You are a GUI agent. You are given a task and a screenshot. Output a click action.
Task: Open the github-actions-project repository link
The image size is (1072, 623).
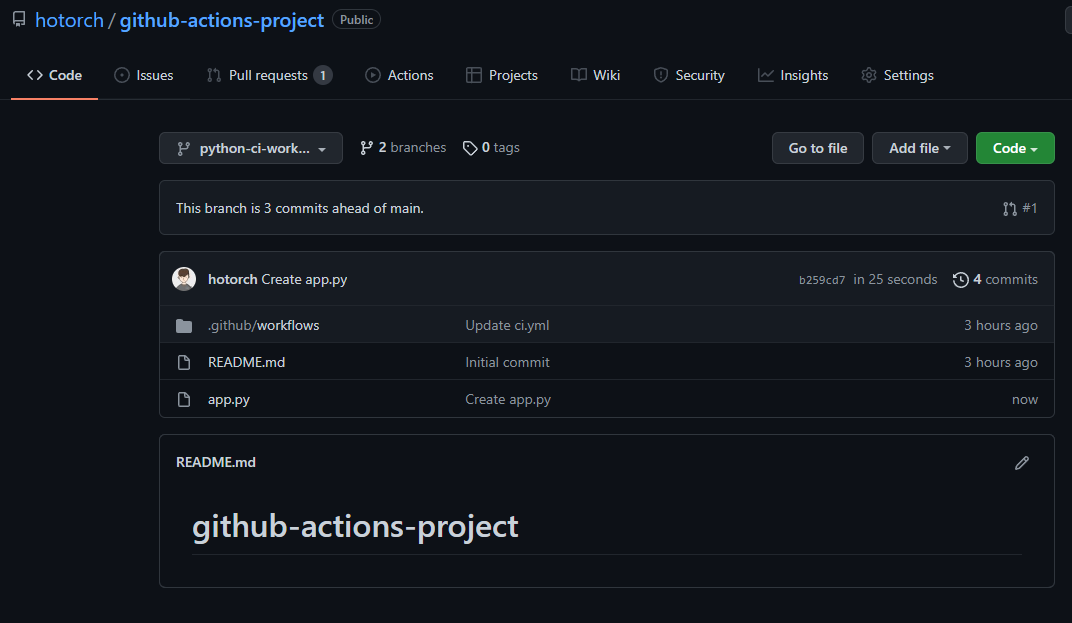point(222,21)
